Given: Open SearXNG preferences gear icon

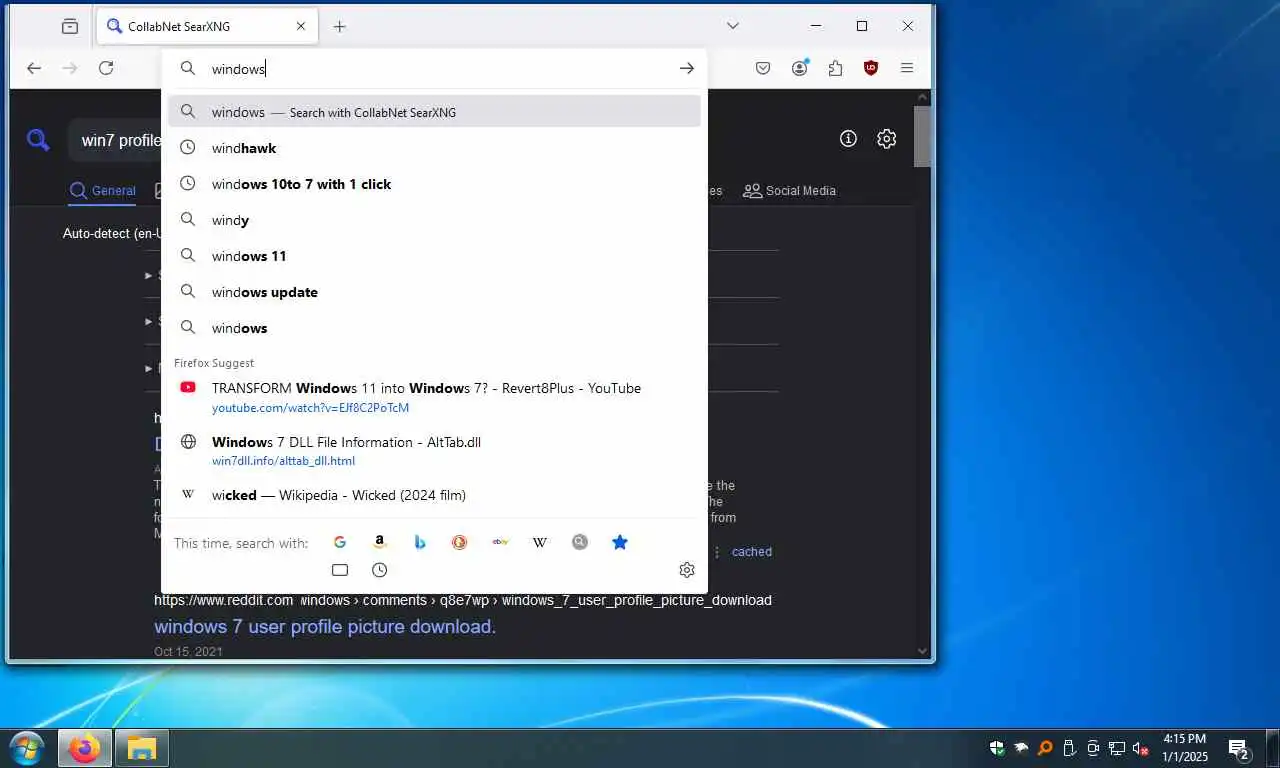Looking at the screenshot, I should 887,139.
